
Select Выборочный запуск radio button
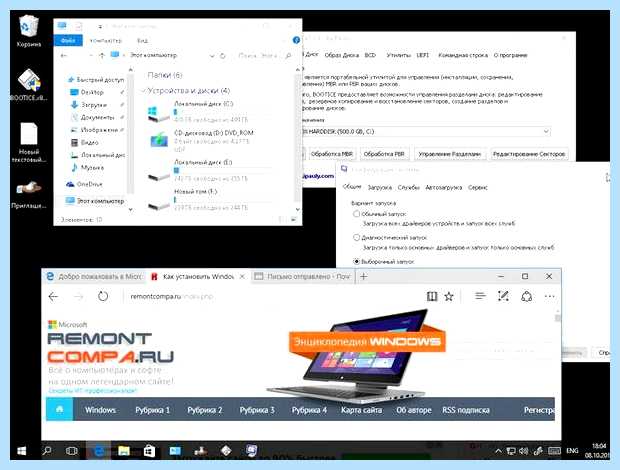coord(356,261)
